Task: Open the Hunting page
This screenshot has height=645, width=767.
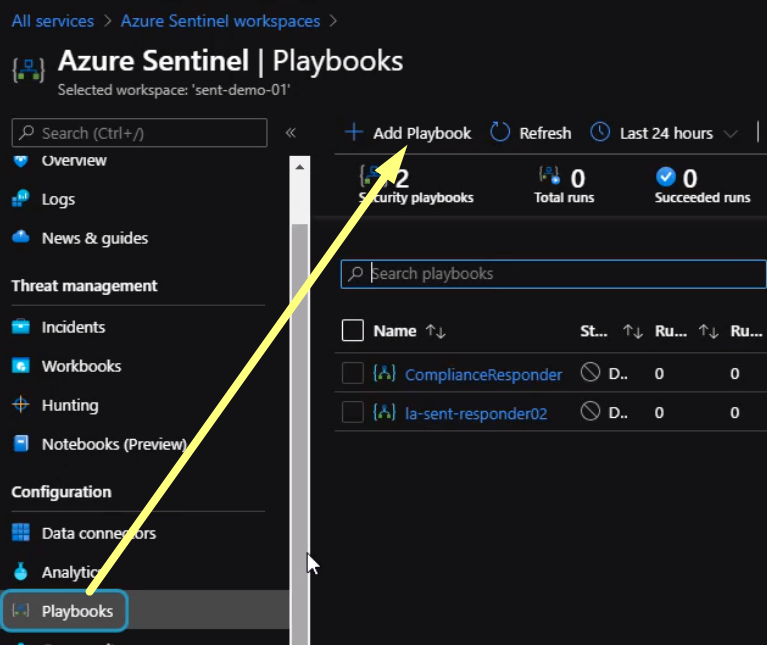Action: (70, 405)
